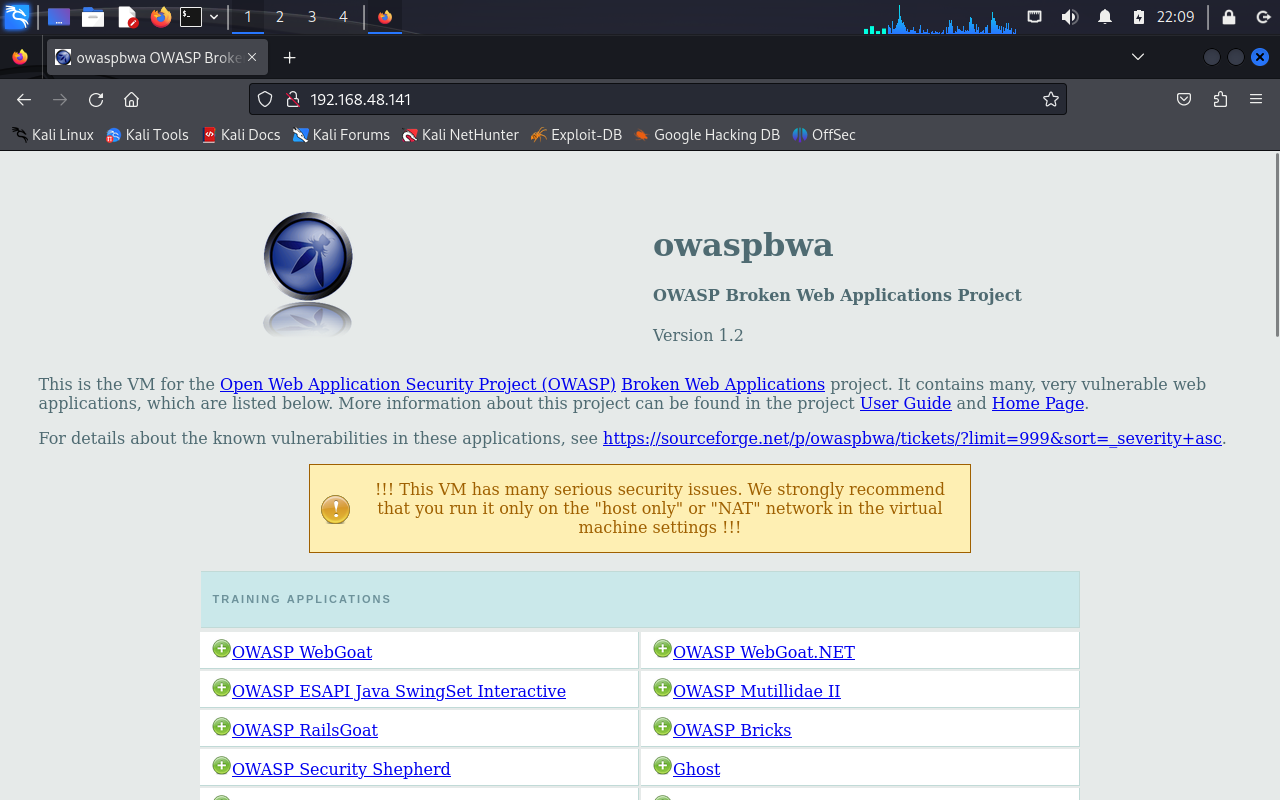The width and height of the screenshot is (1280, 800).
Task: Expand the list all tabs chevron
Action: (1138, 57)
